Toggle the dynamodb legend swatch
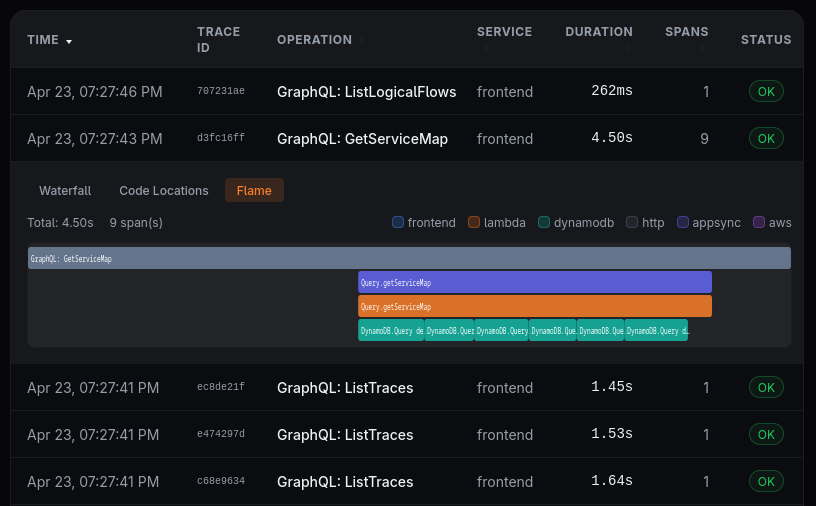The image size is (816, 506). pos(544,222)
